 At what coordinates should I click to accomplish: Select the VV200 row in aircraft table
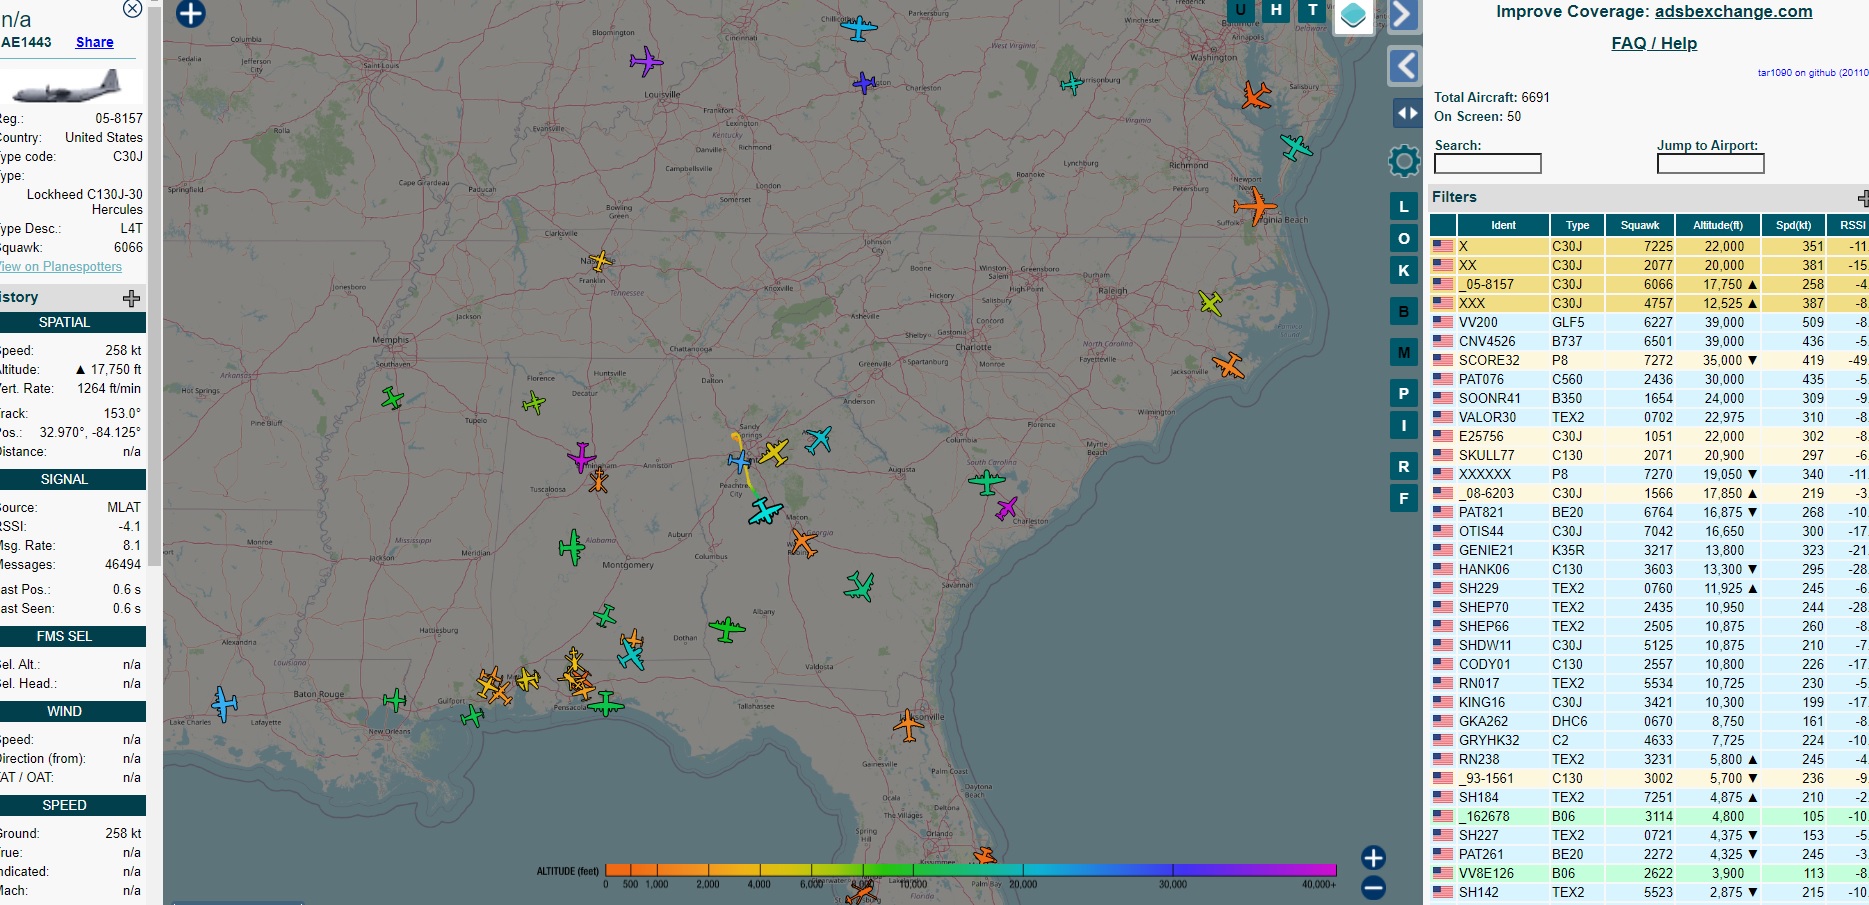coord(1649,322)
